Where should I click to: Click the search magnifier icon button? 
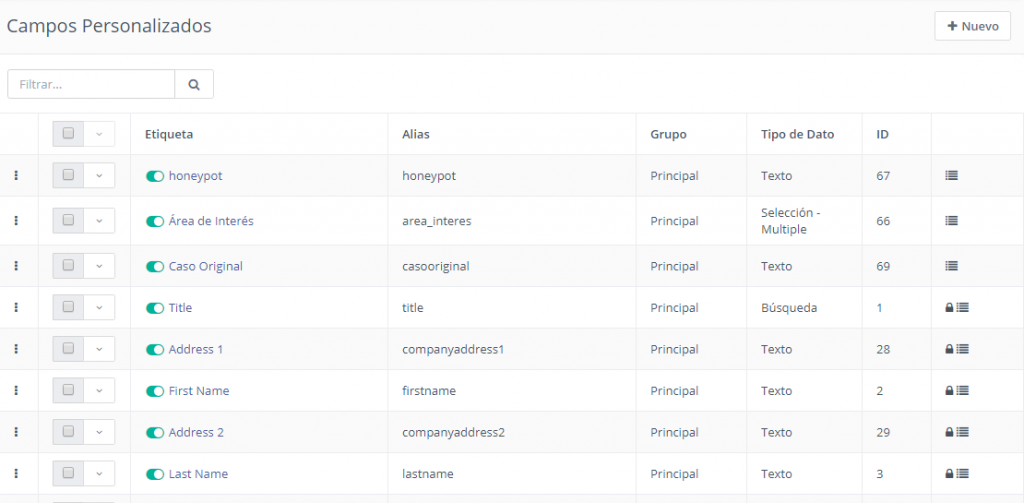point(194,85)
